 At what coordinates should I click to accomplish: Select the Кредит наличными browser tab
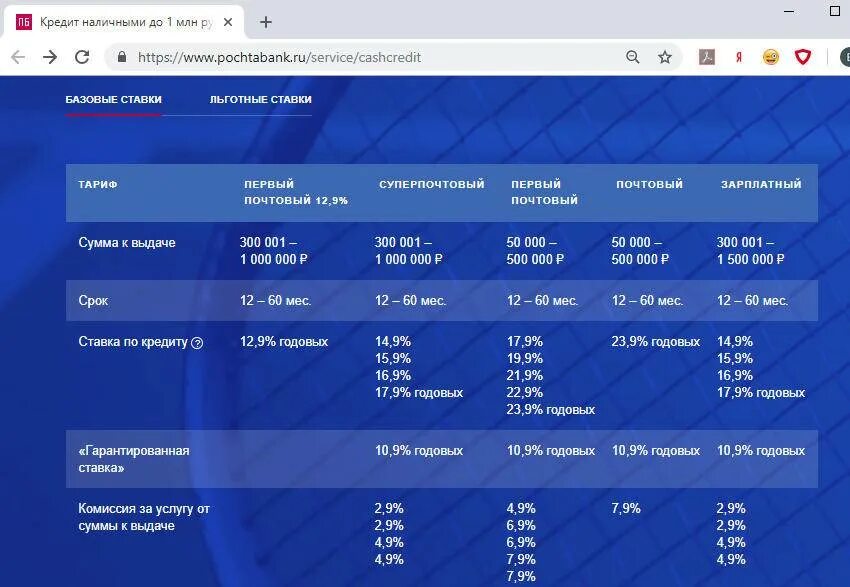point(123,22)
